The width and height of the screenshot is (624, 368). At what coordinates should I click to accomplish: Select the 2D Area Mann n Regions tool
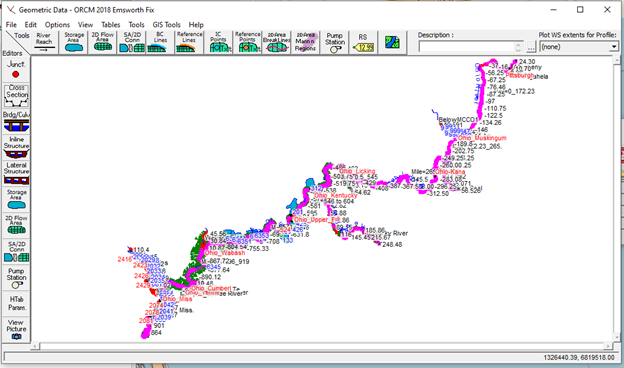click(306, 42)
